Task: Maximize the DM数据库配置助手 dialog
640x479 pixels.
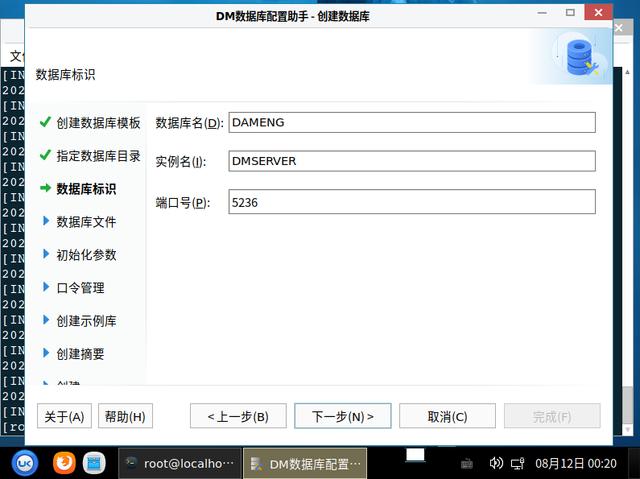Action: point(570,13)
